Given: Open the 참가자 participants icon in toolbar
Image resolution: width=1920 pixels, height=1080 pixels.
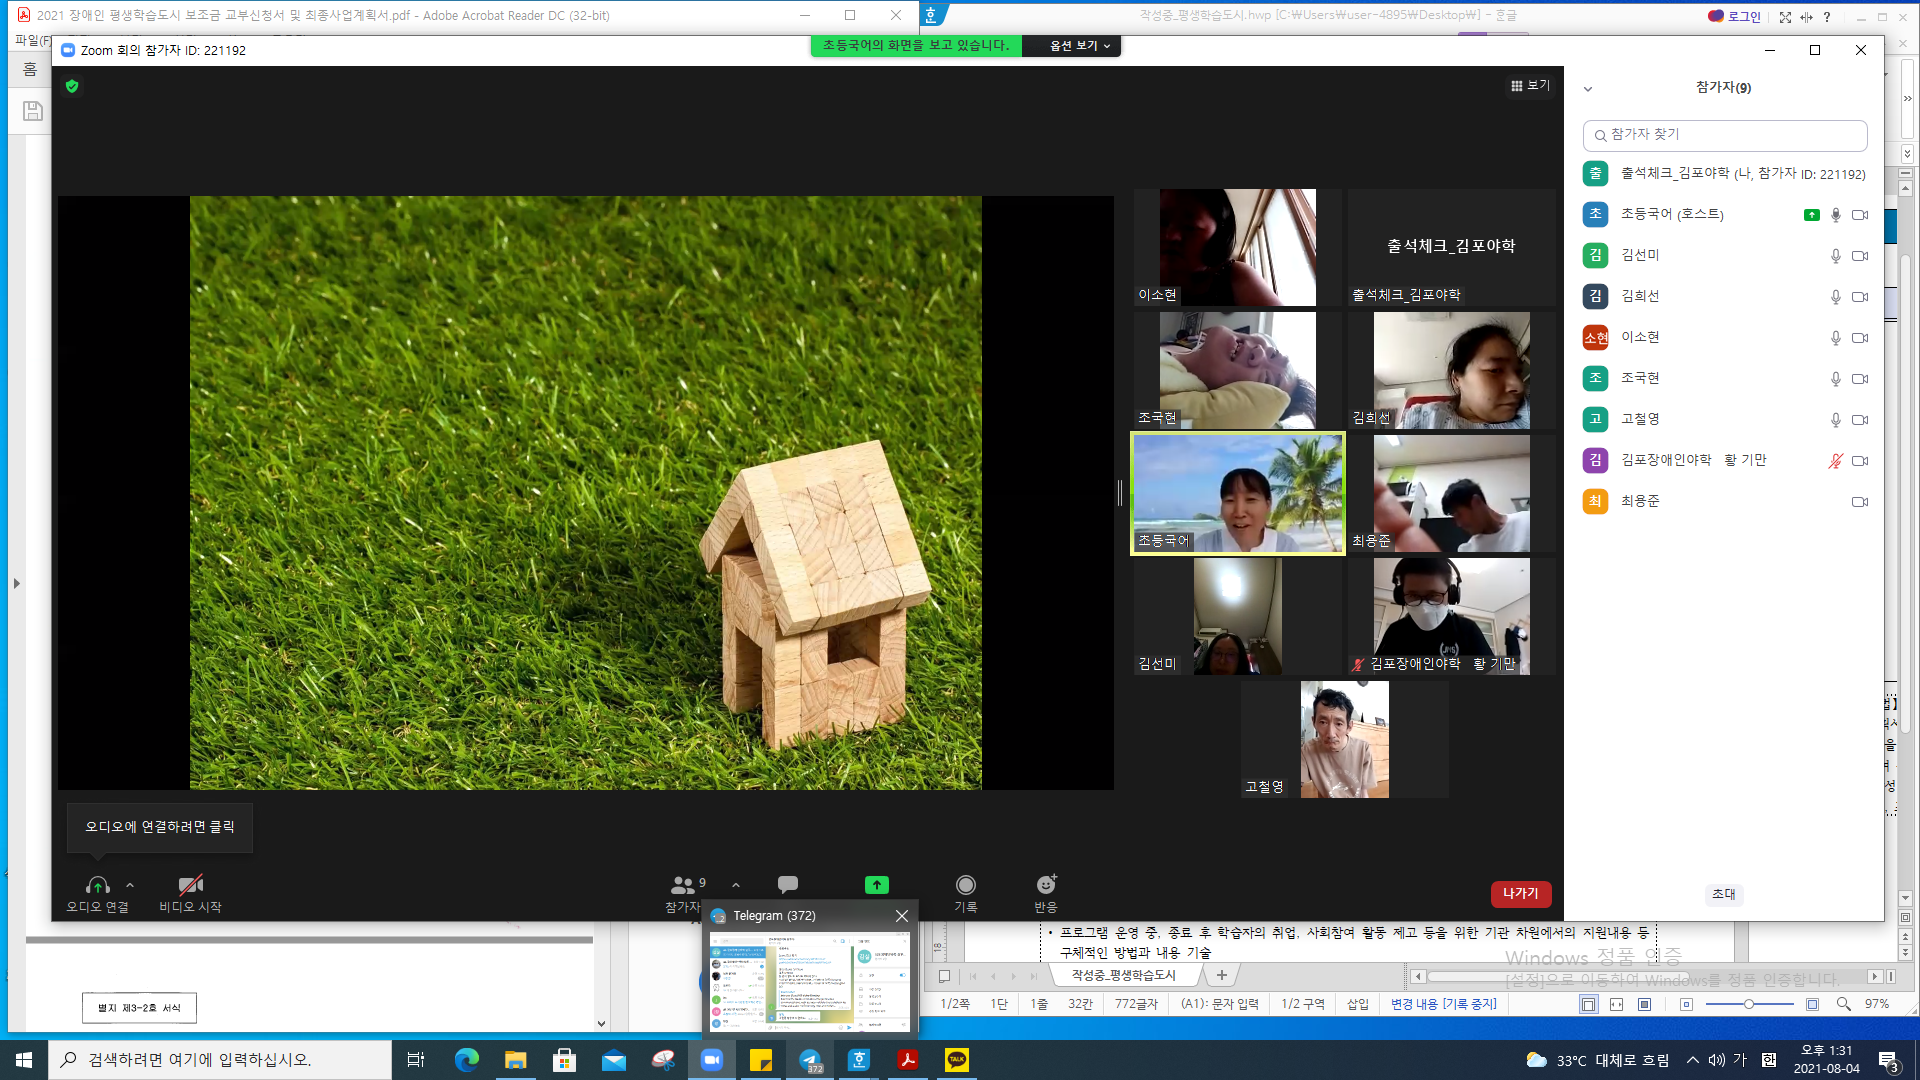Looking at the screenshot, I should (x=683, y=885).
